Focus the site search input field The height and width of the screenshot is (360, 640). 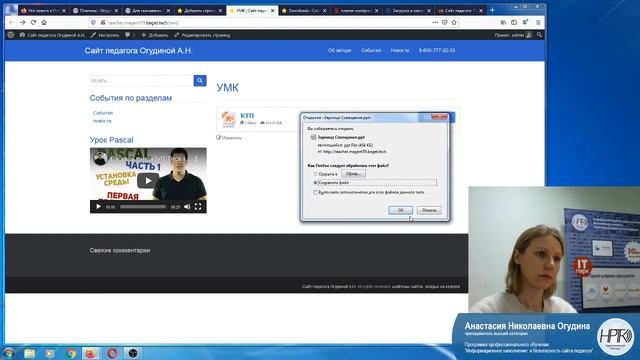141,80
